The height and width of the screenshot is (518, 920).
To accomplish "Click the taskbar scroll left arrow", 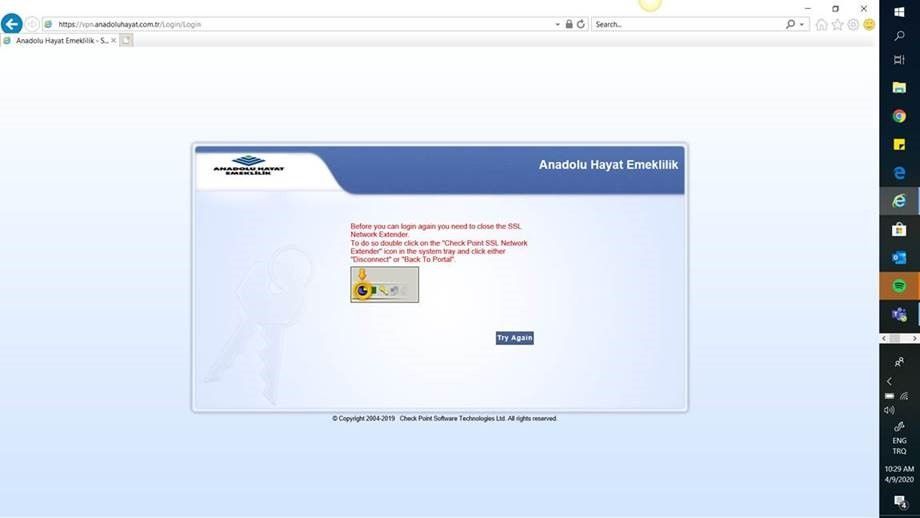I will coord(884,338).
